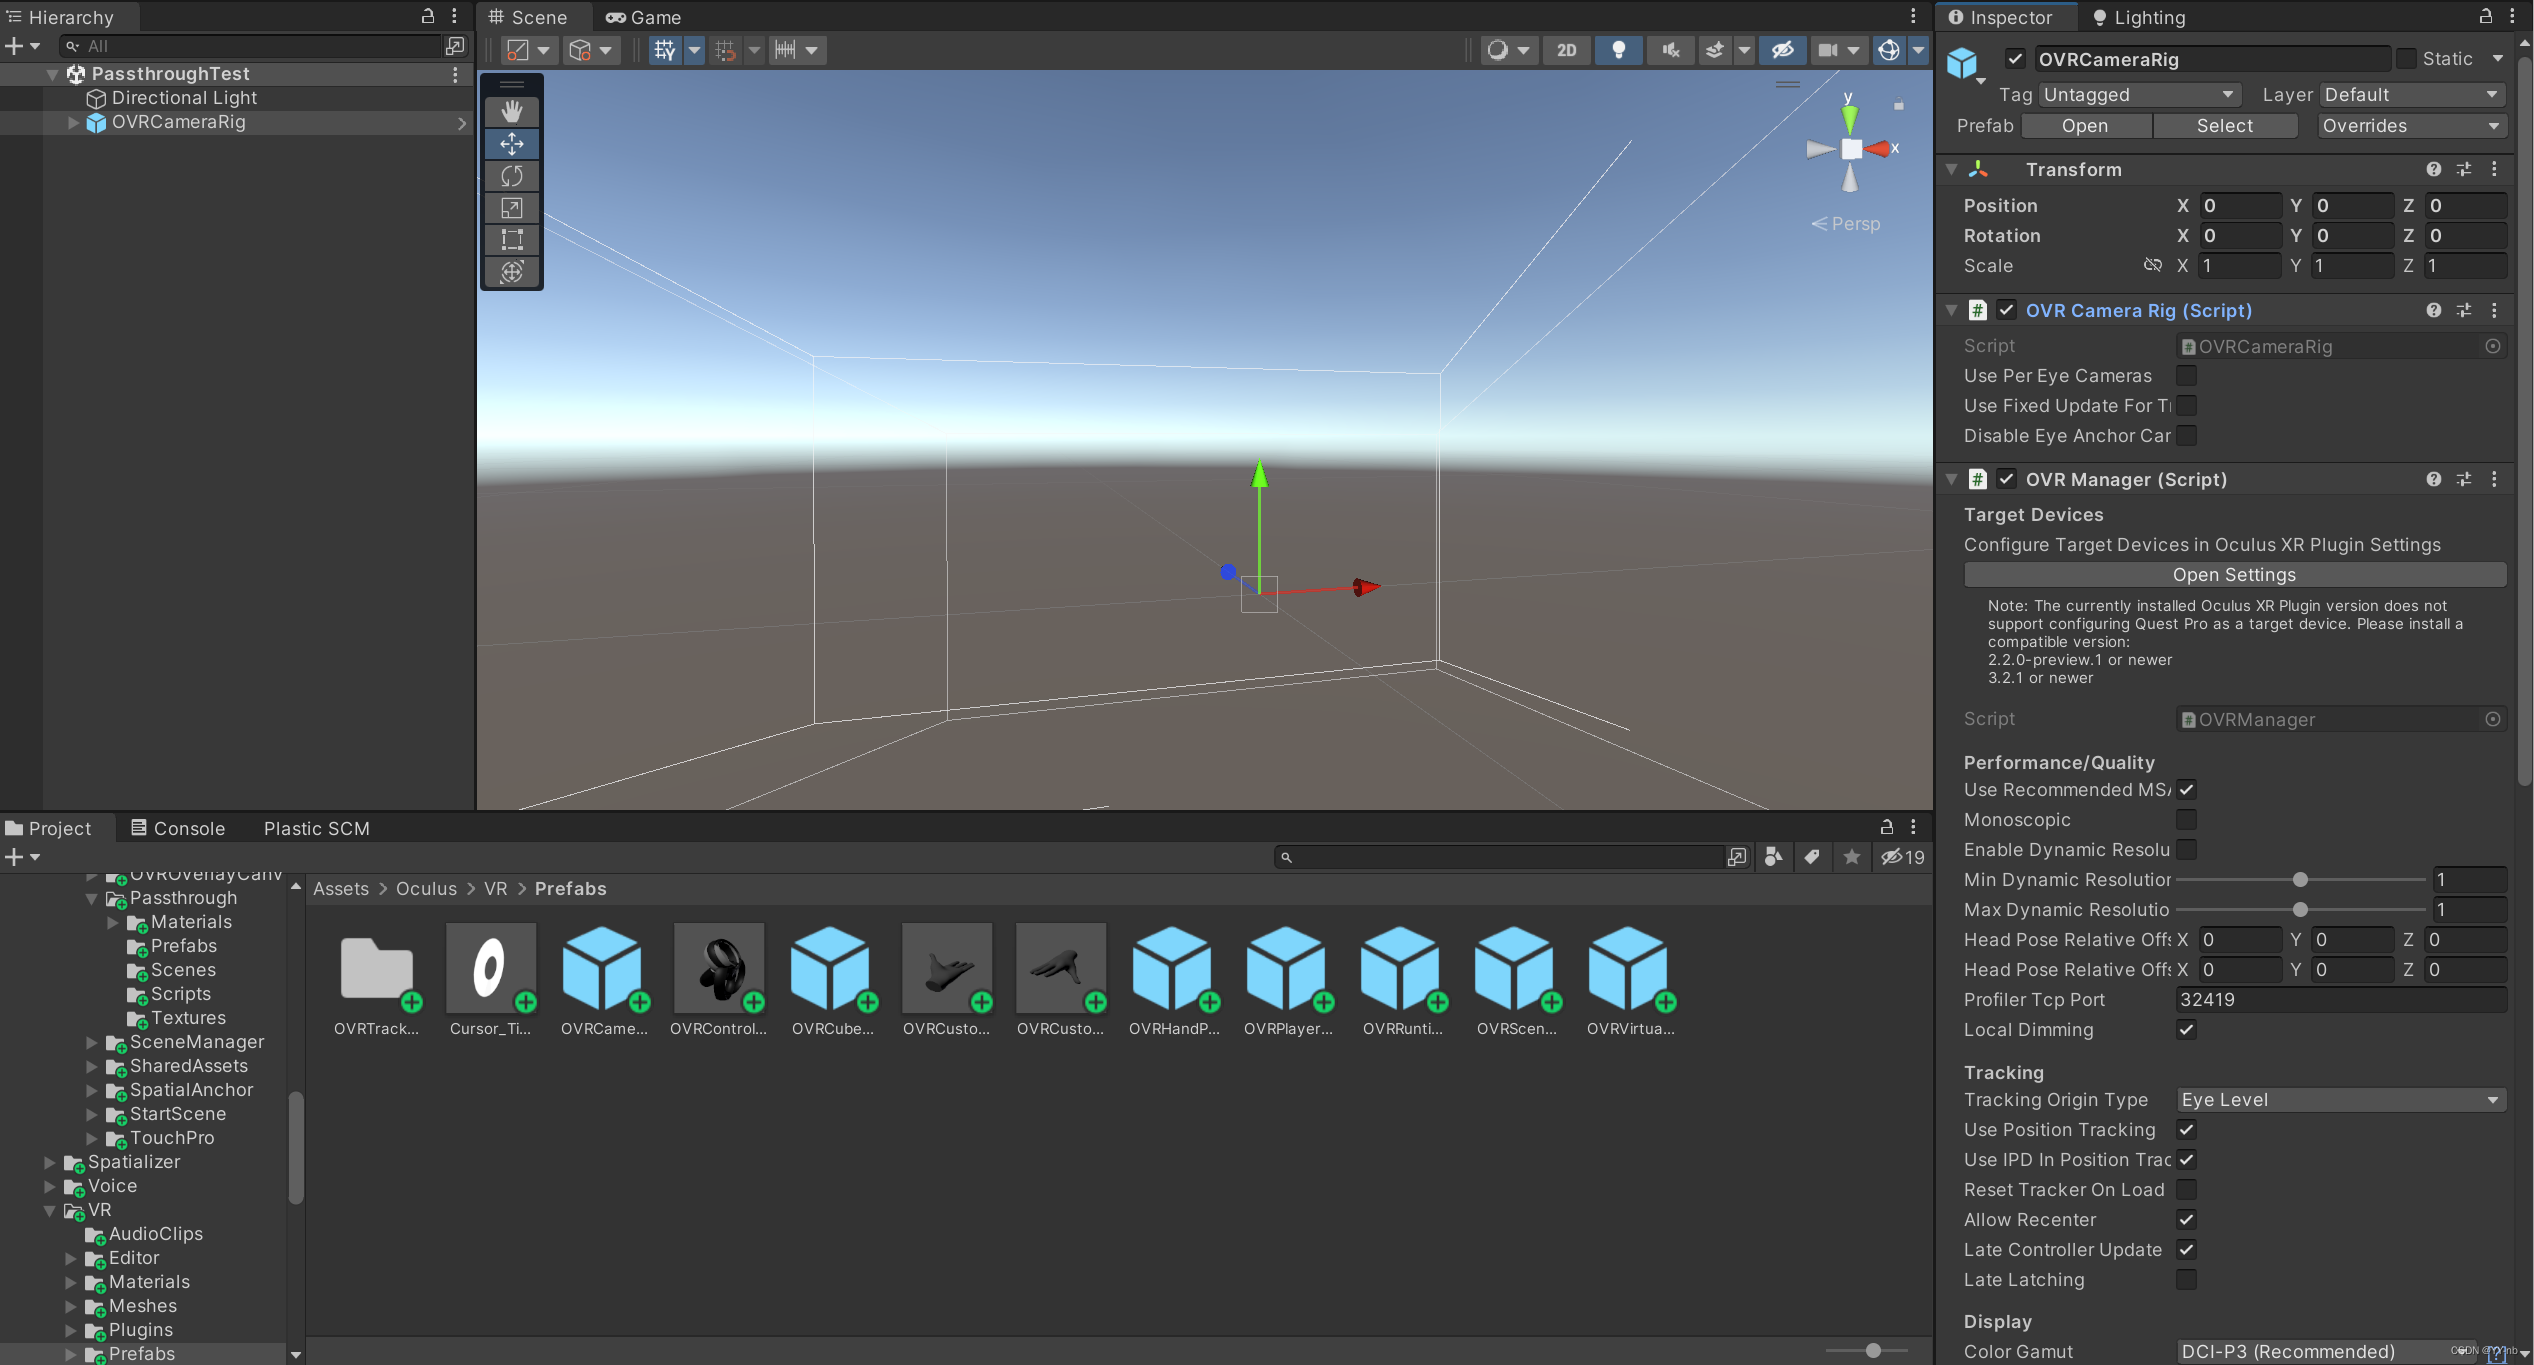This screenshot has height=1365, width=2534.
Task: Select the Hand (View) tool
Action: tap(512, 111)
